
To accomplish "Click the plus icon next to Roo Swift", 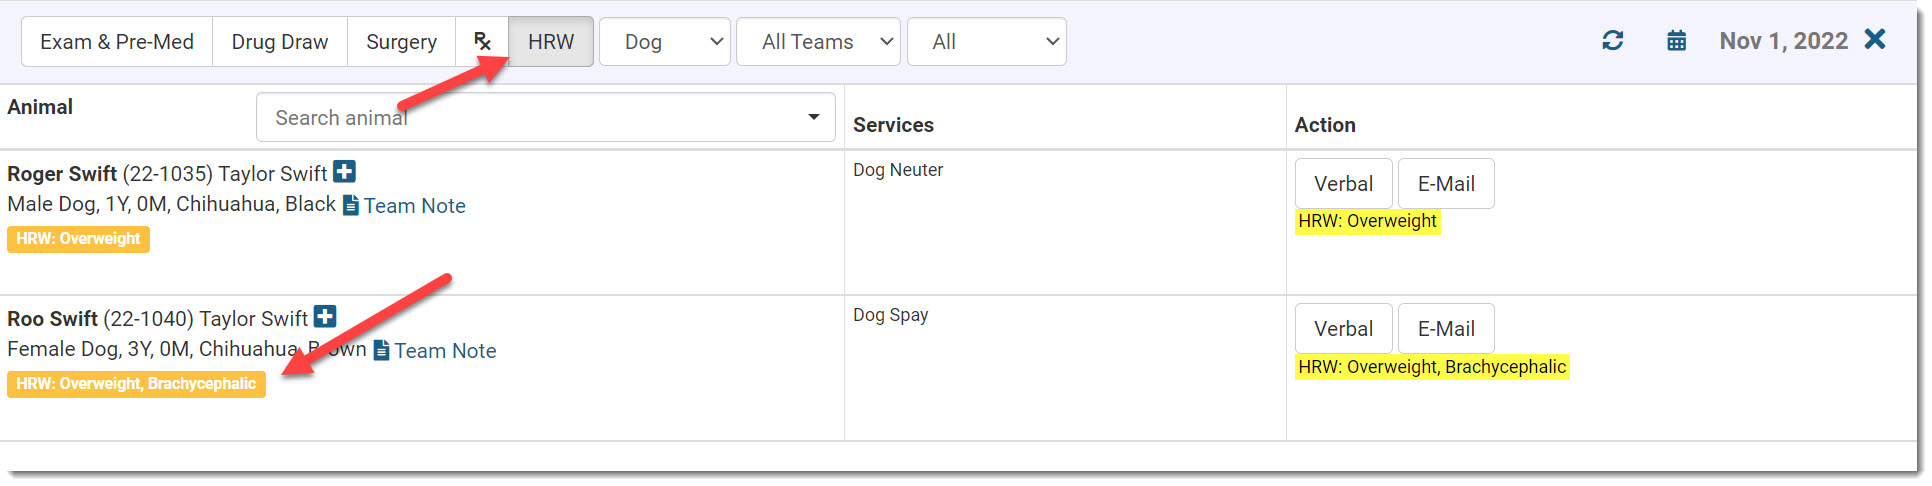I will [325, 317].
